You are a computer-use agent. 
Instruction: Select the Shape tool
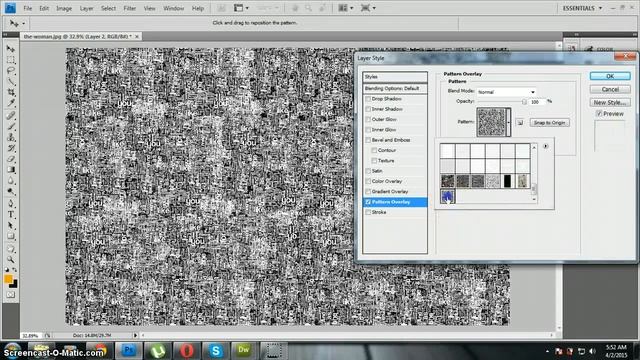click(11, 236)
